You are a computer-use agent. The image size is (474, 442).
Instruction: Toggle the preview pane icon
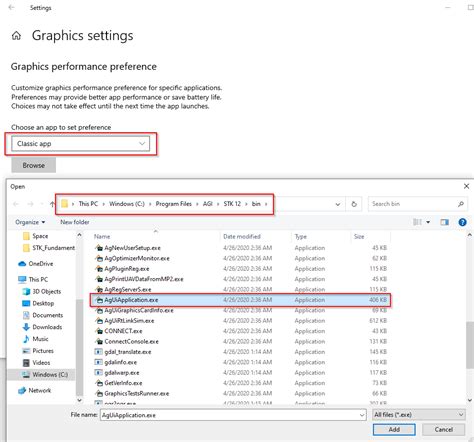(444, 222)
